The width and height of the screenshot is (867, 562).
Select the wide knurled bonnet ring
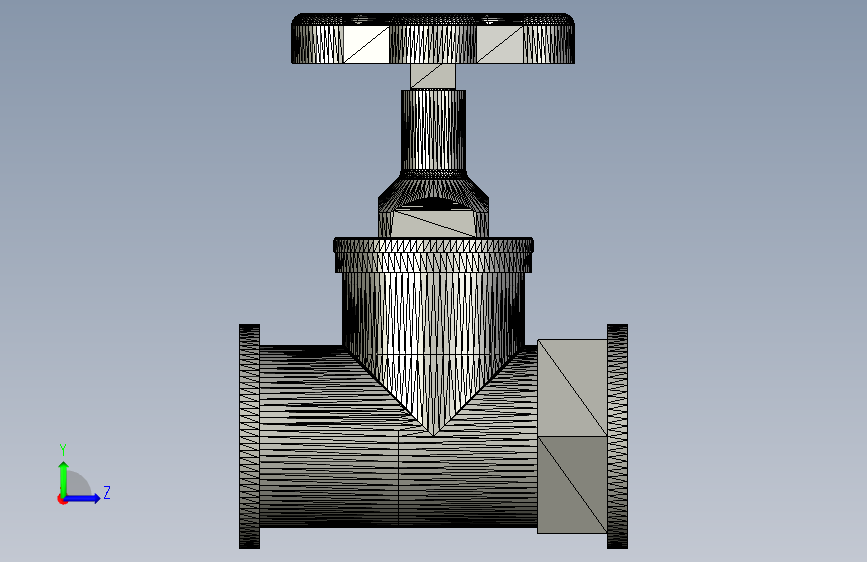click(x=433, y=255)
